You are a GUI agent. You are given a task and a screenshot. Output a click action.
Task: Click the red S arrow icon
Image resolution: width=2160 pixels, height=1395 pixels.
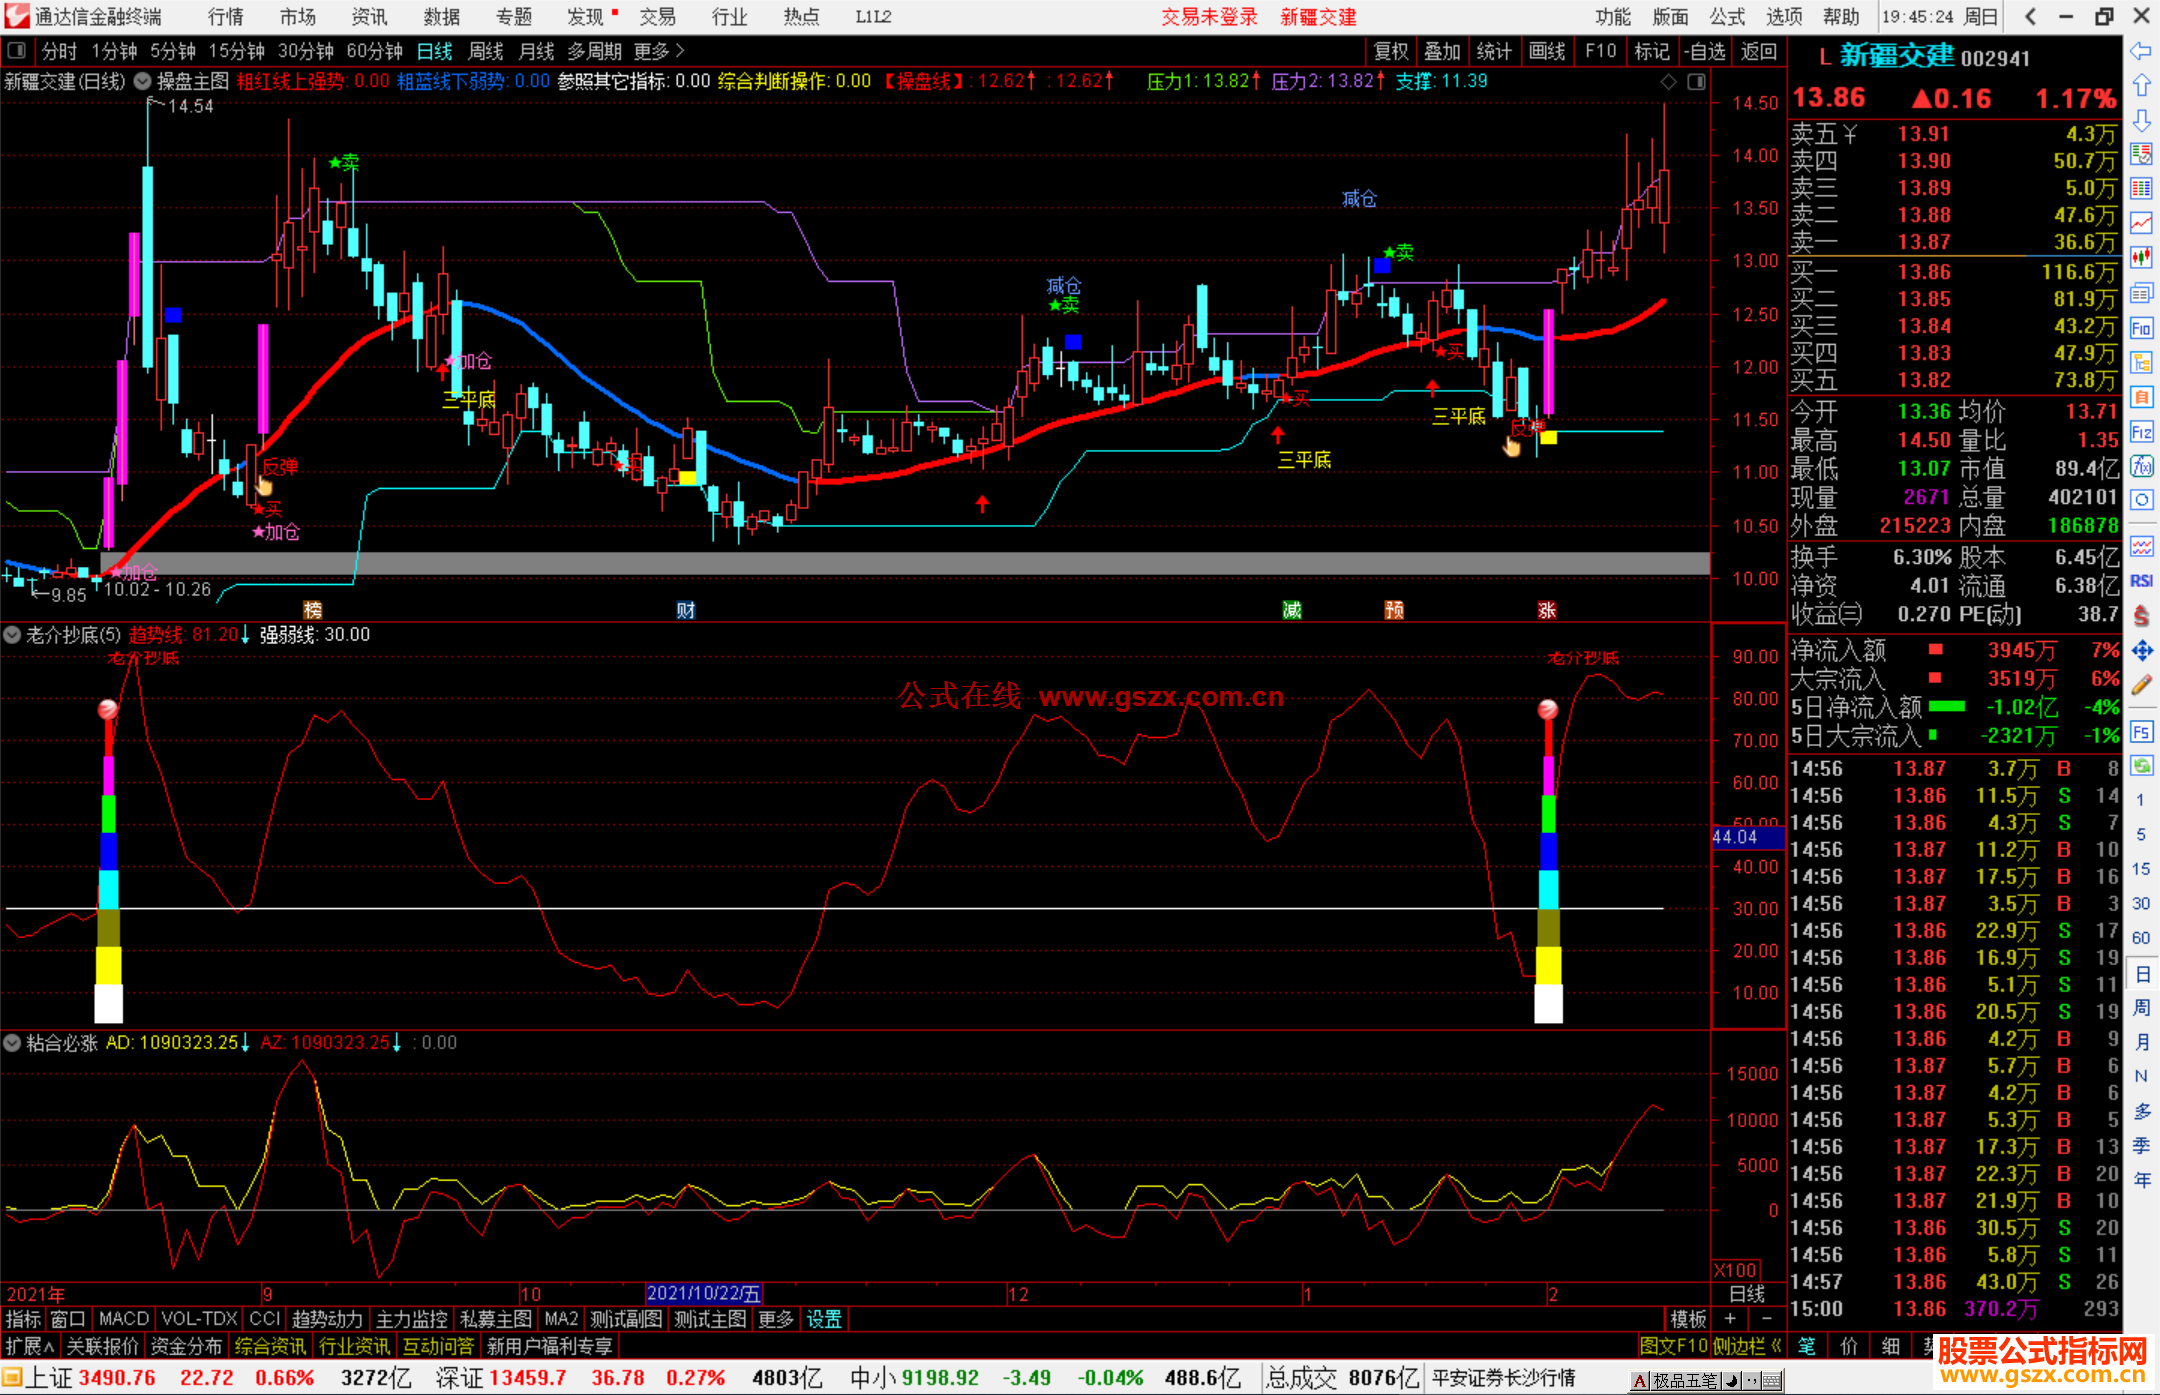2141,615
